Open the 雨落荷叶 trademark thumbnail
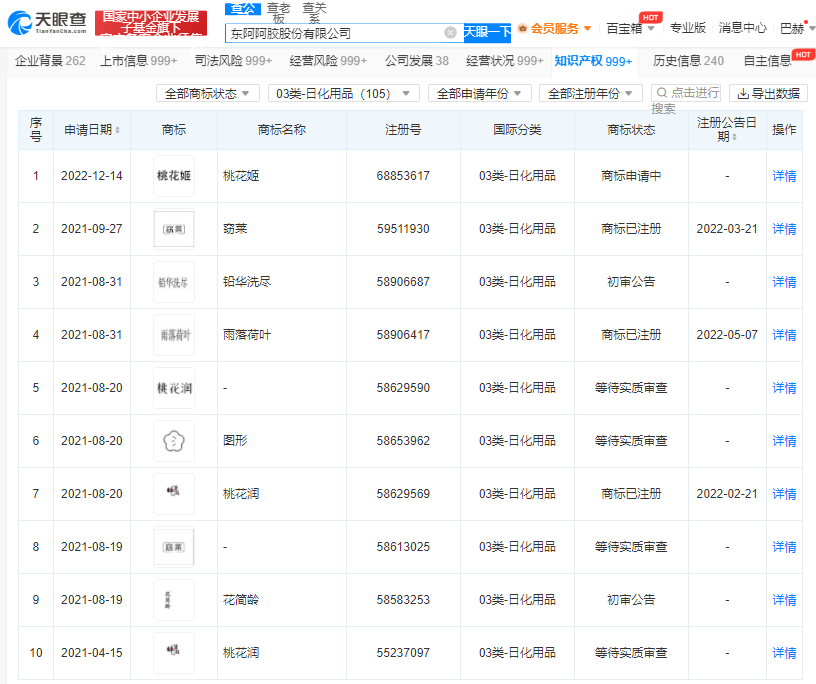816x684 pixels. [x=174, y=335]
